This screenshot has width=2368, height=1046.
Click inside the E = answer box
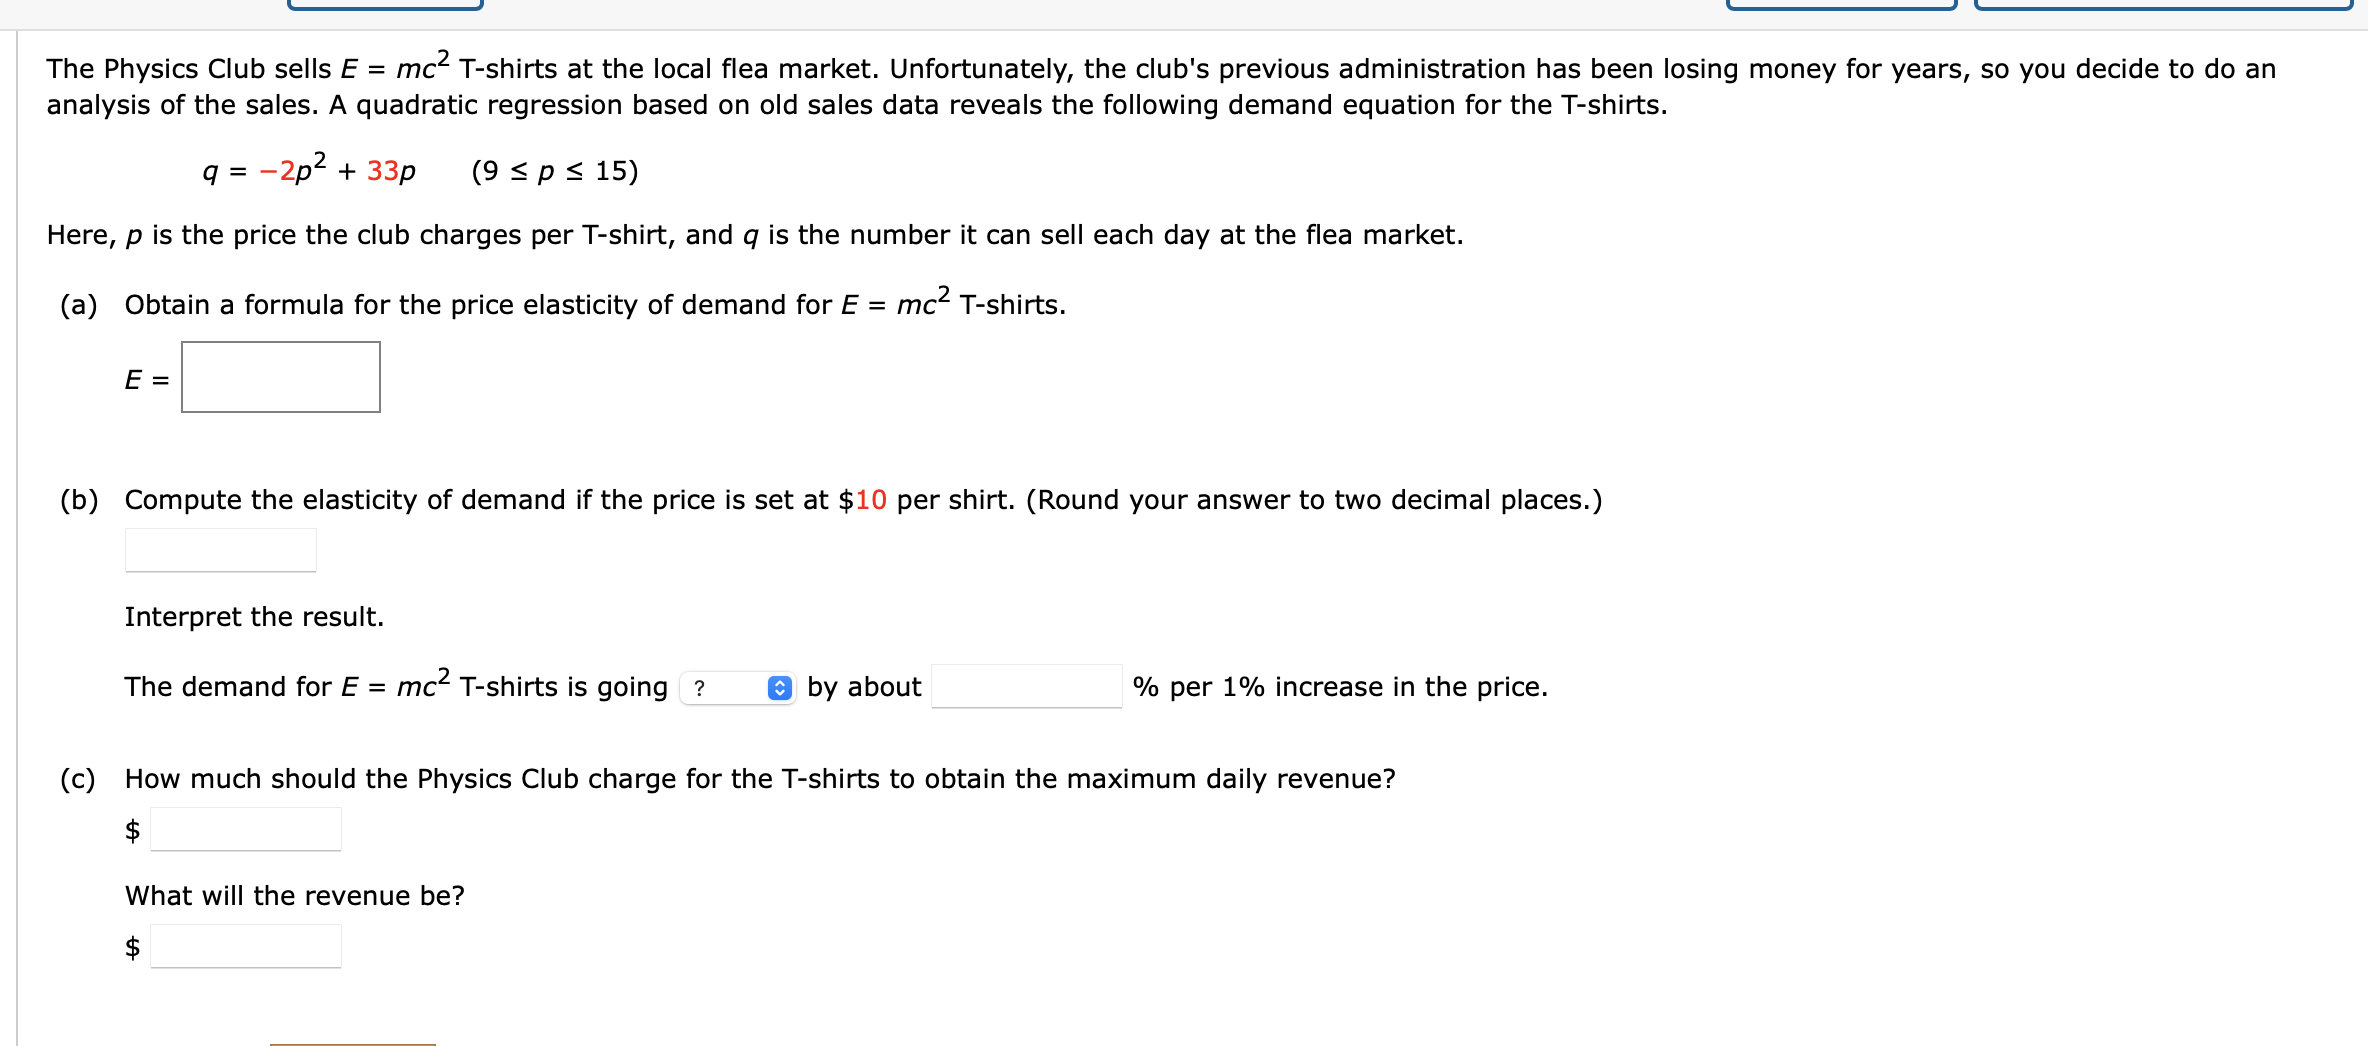[280, 377]
